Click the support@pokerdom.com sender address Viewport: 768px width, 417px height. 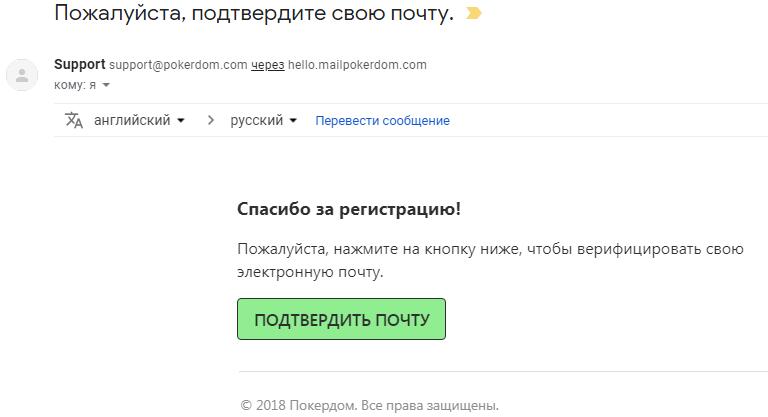coord(178,65)
